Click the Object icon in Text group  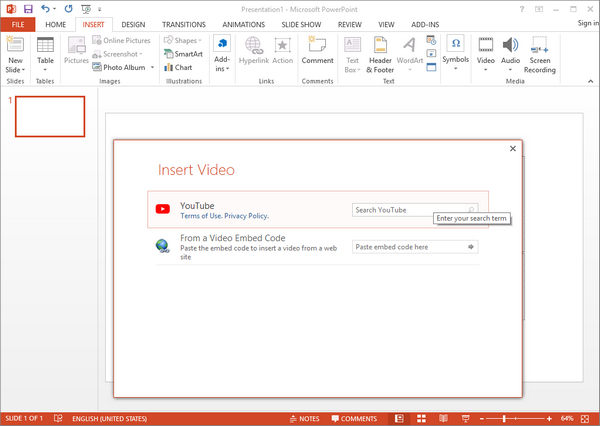point(431,67)
